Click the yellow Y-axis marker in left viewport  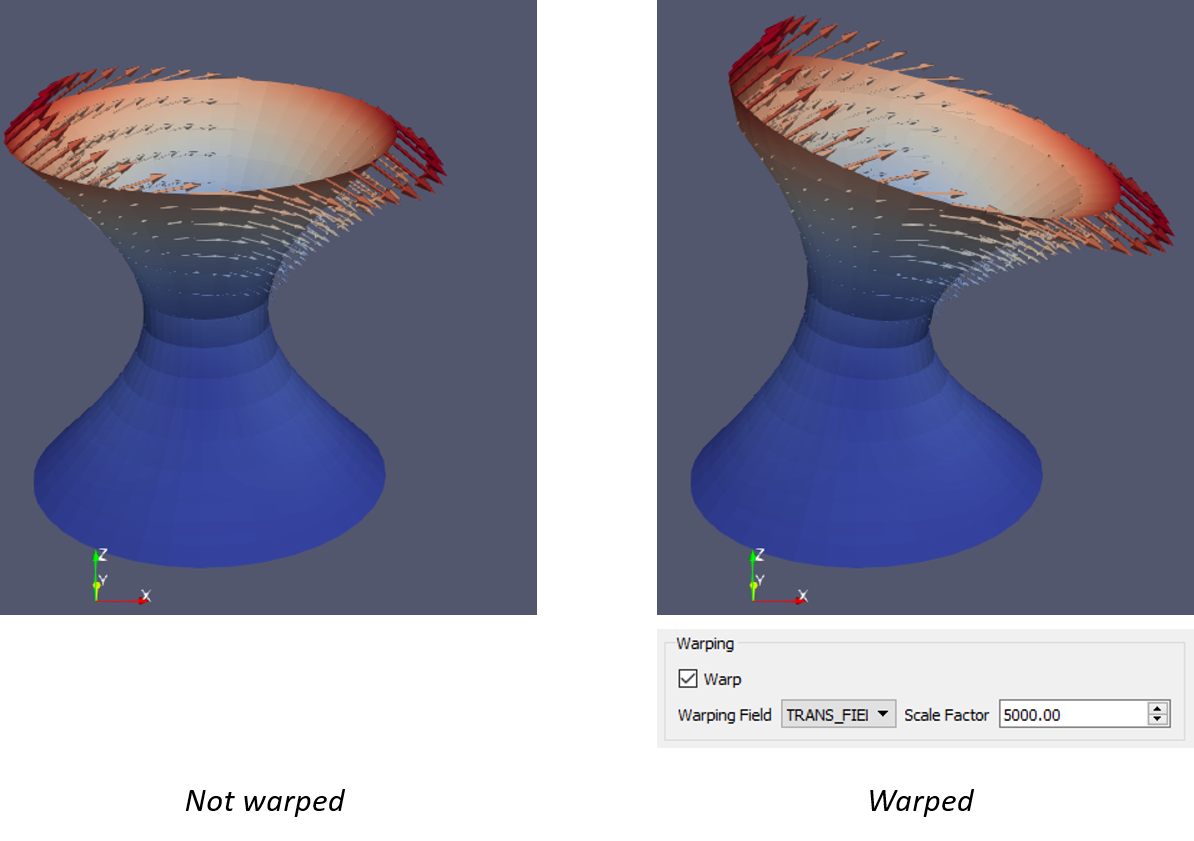[x=96, y=585]
